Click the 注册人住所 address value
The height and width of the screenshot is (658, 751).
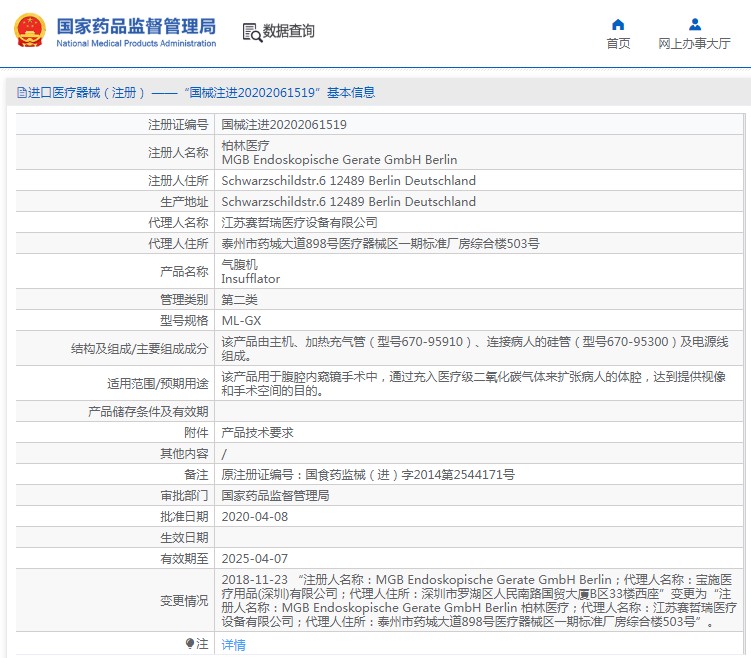348,181
